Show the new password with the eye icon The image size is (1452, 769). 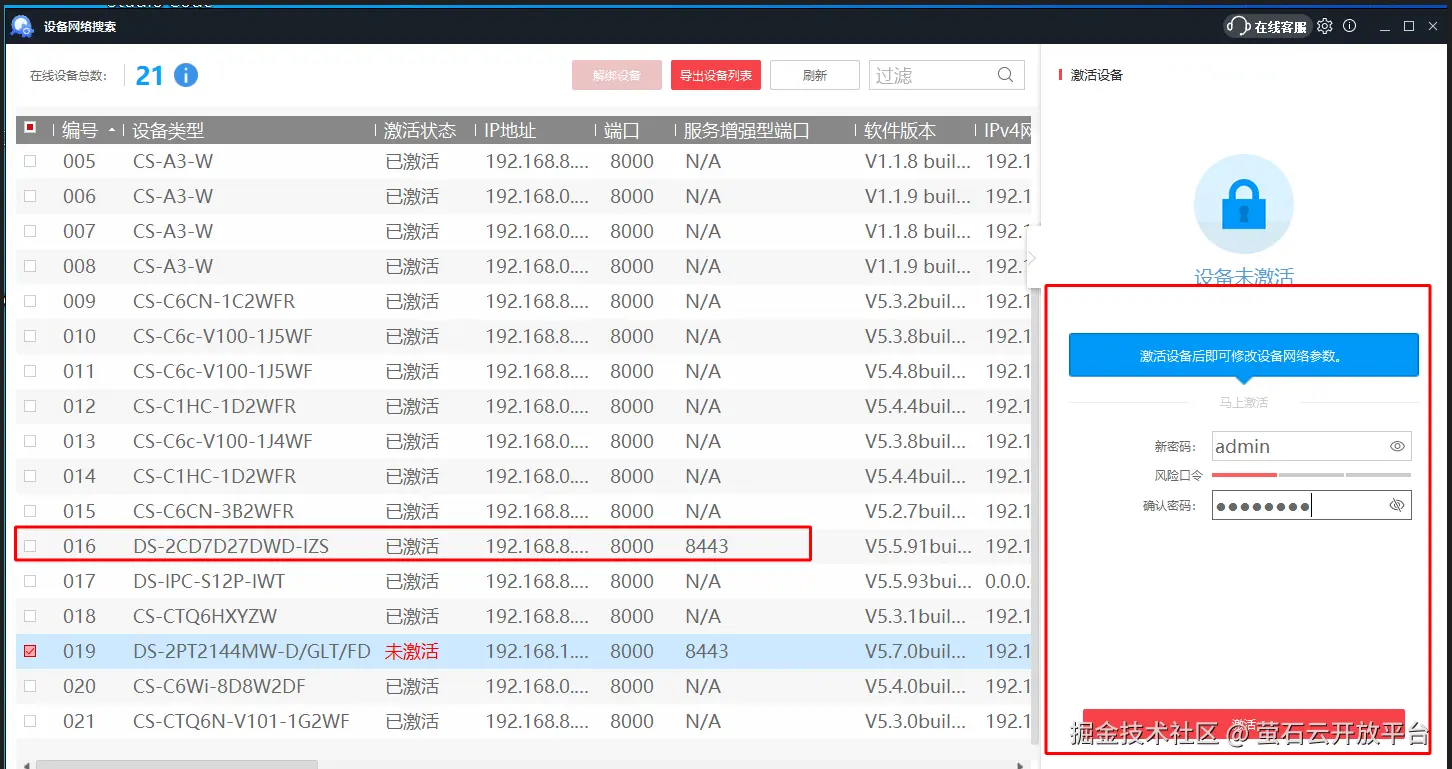[x=1397, y=447]
